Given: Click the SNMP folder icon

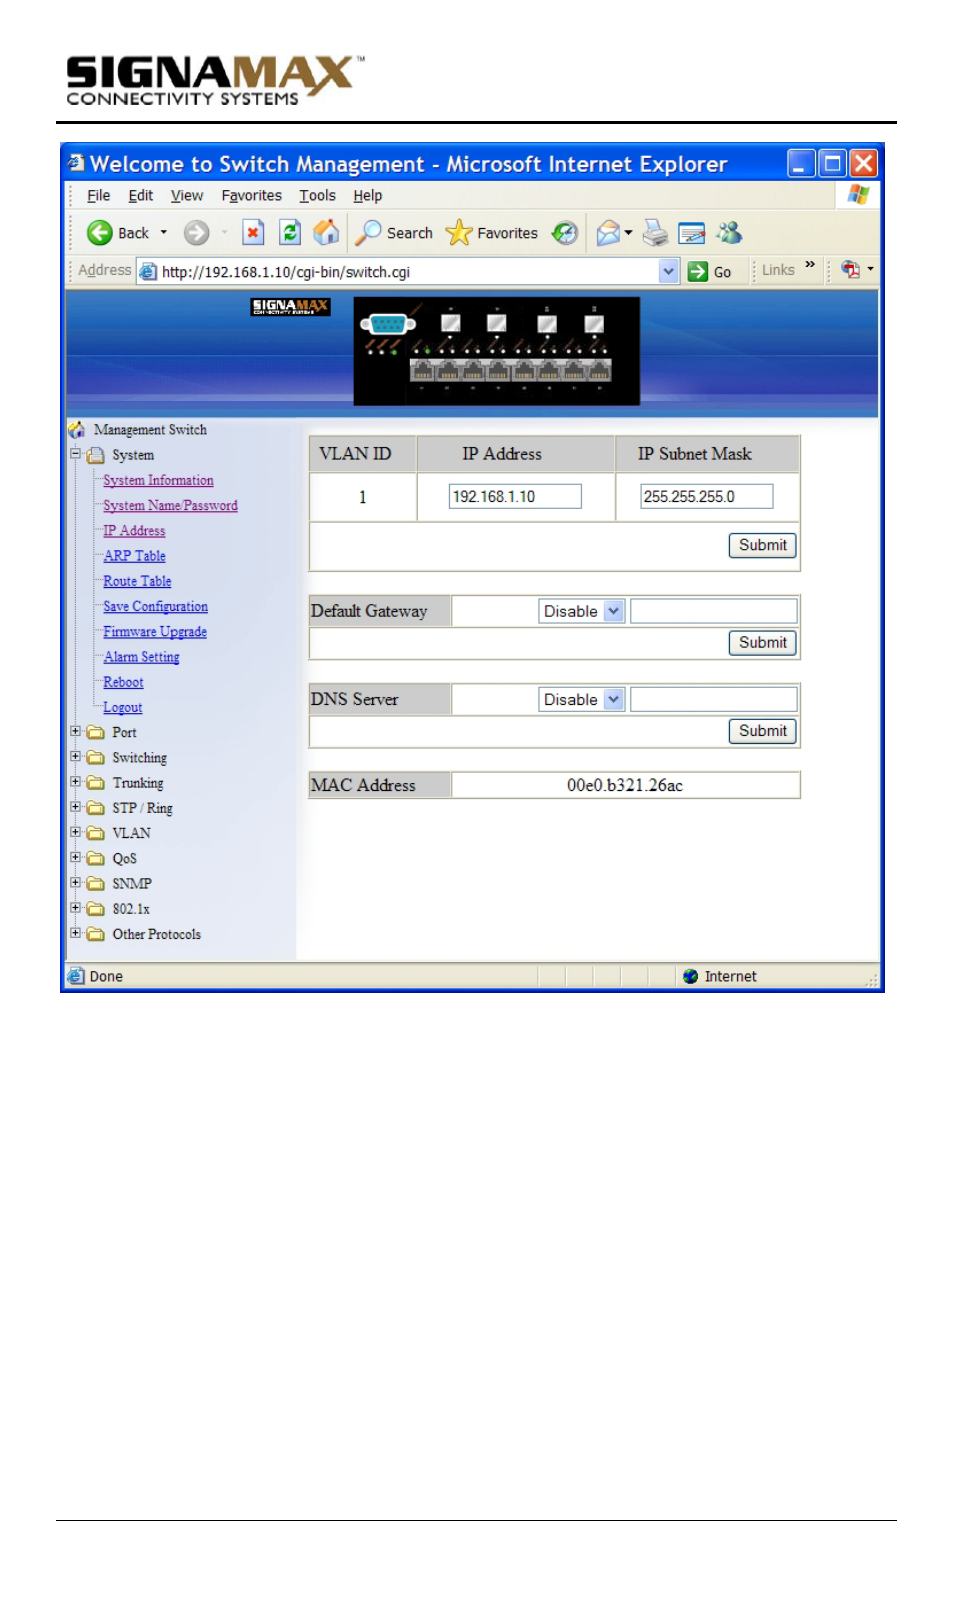Looking at the screenshot, I should point(96,884).
